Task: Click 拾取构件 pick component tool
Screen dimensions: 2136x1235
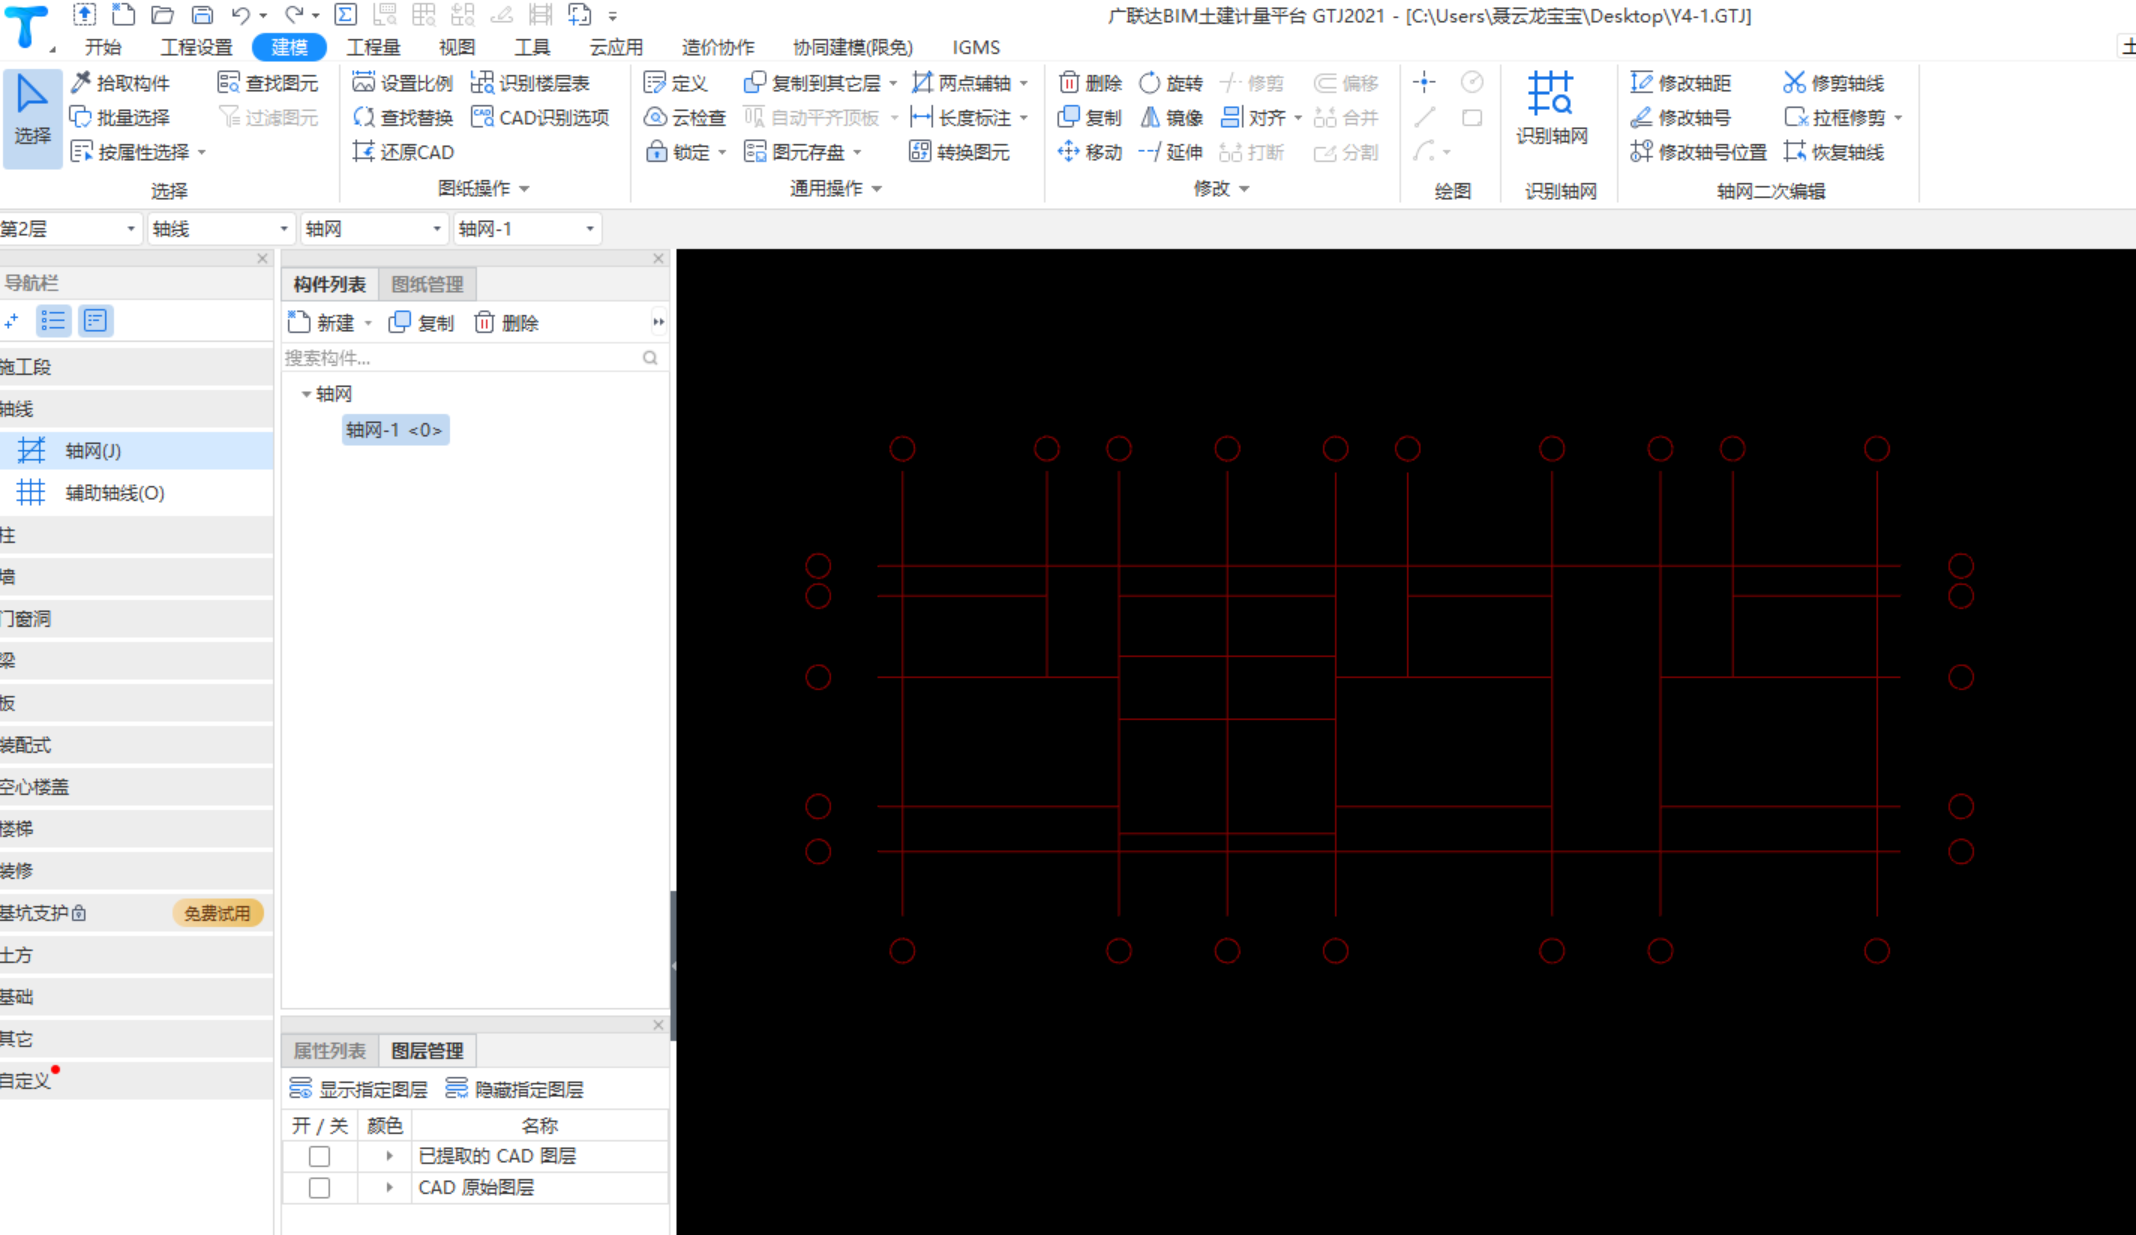Action: [x=120, y=83]
